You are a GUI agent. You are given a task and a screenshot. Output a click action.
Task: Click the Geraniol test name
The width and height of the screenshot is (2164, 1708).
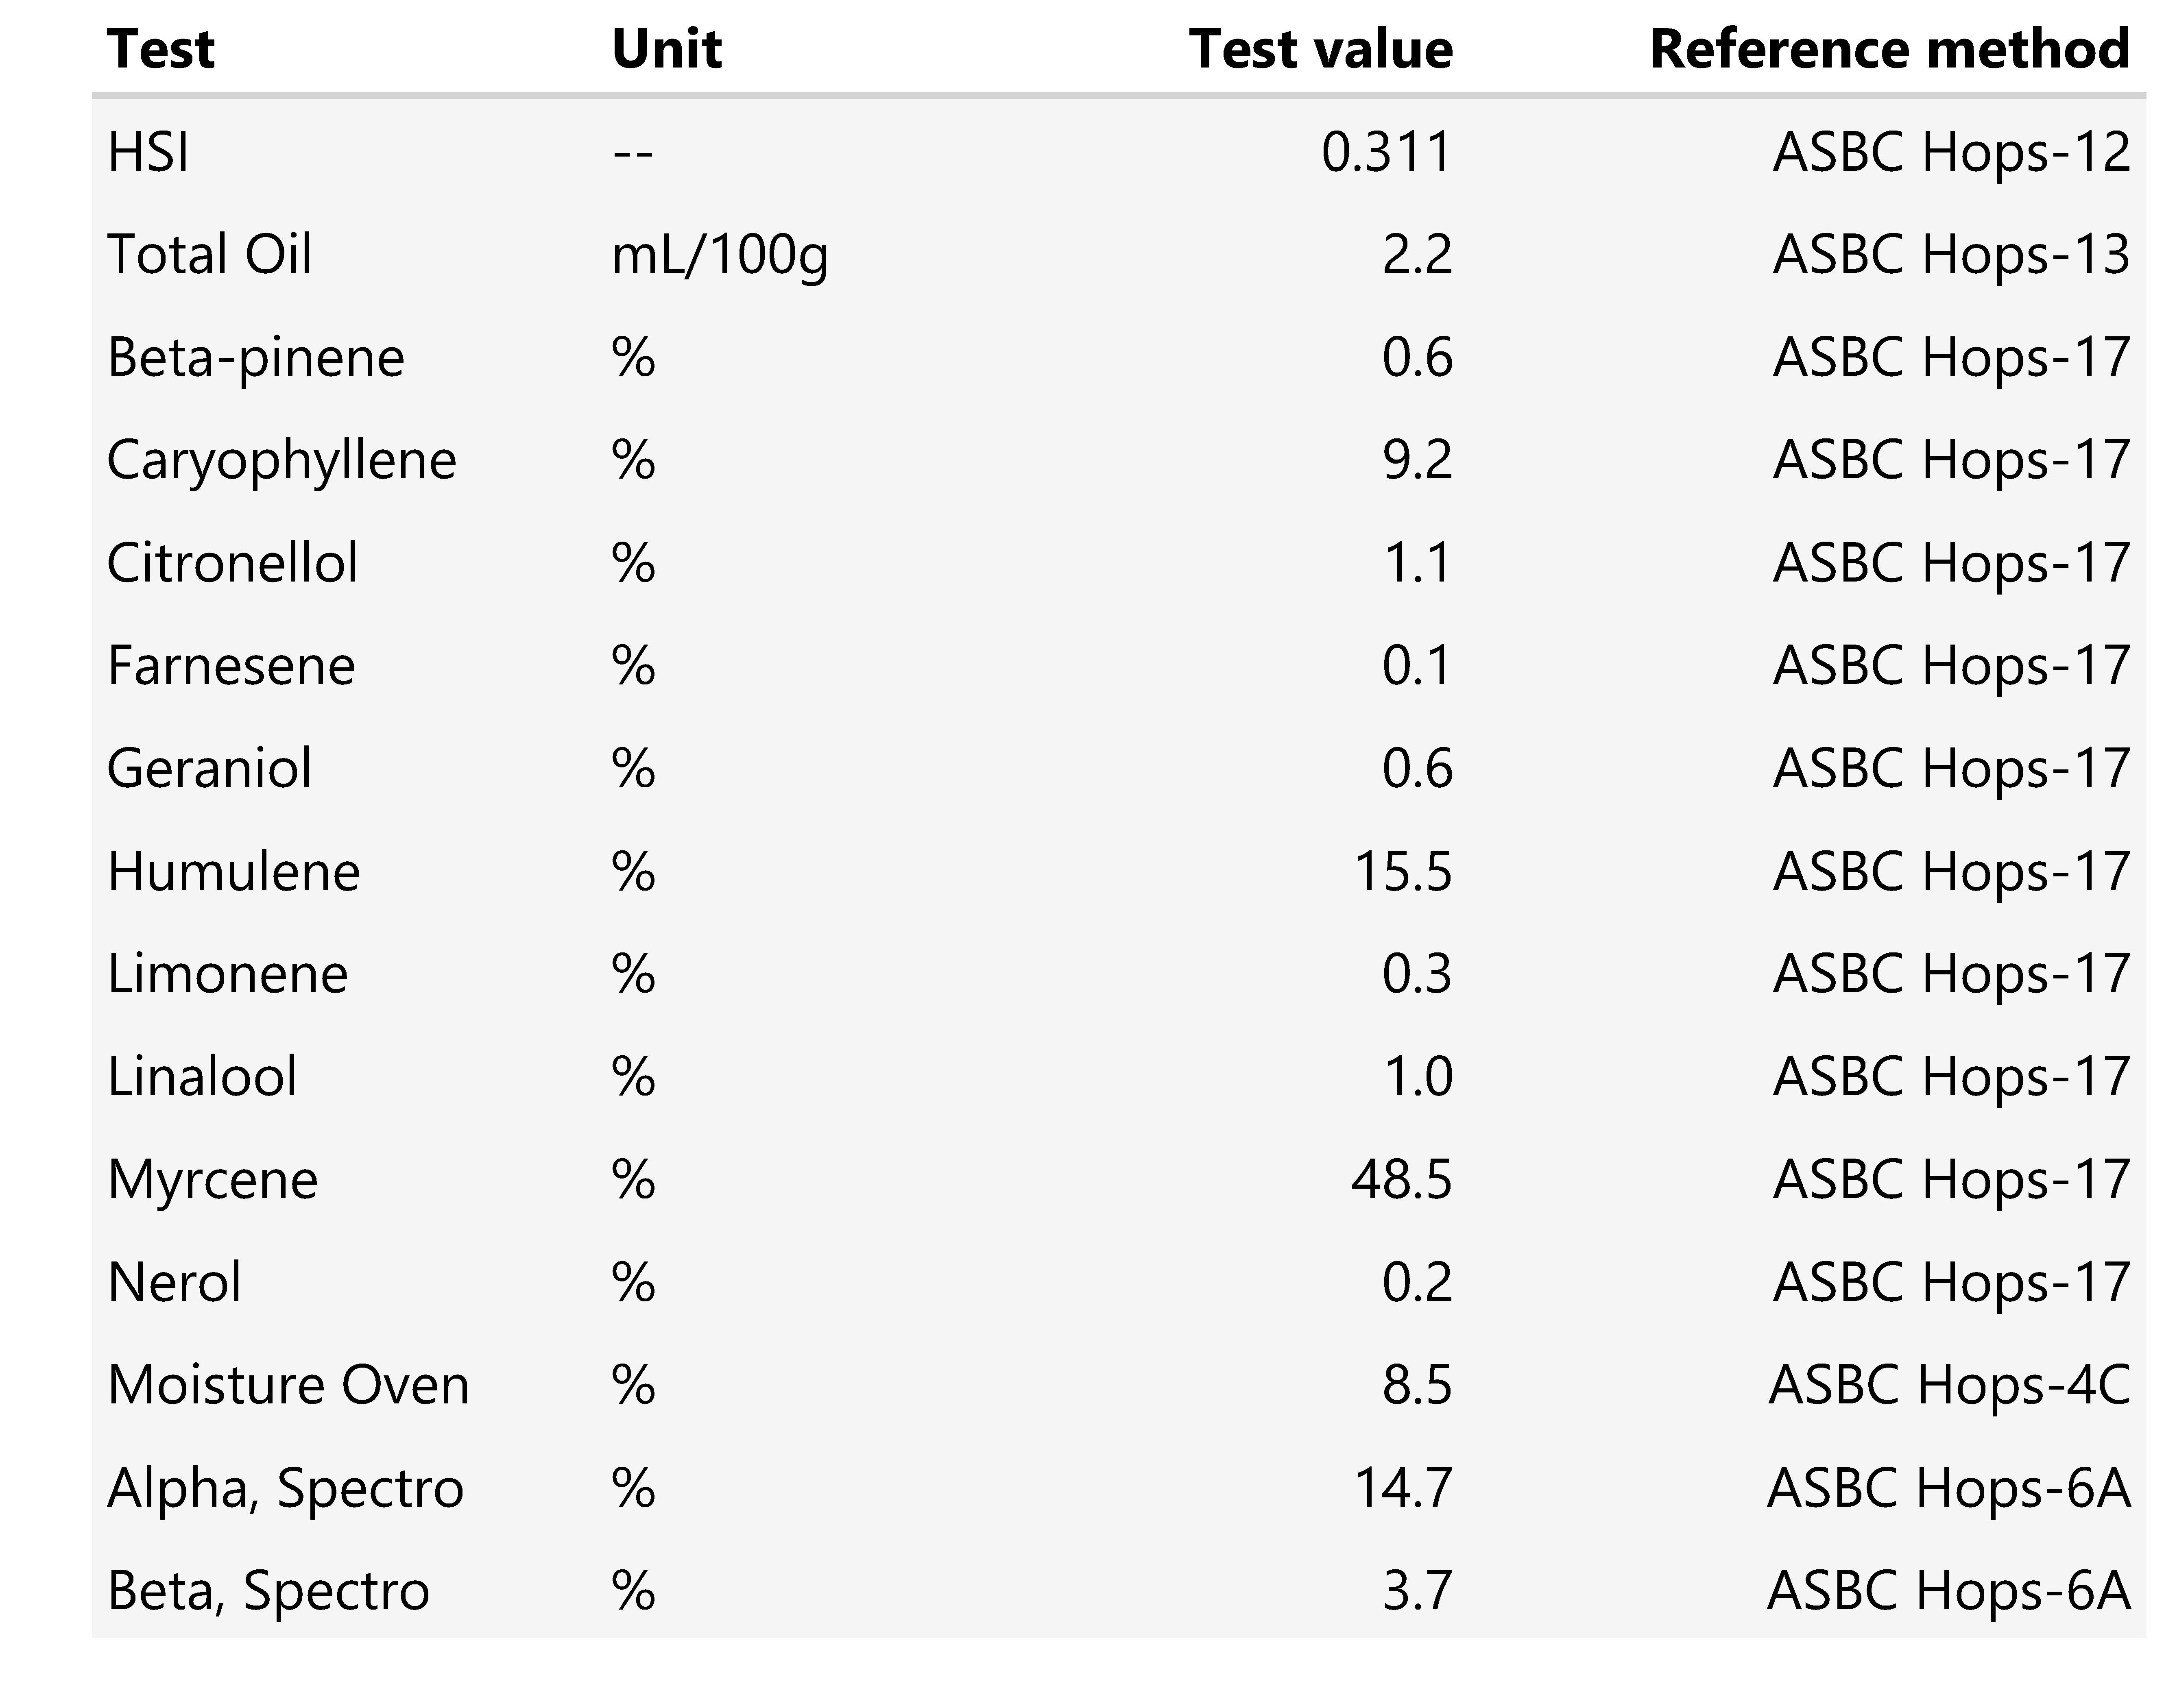[x=209, y=769]
